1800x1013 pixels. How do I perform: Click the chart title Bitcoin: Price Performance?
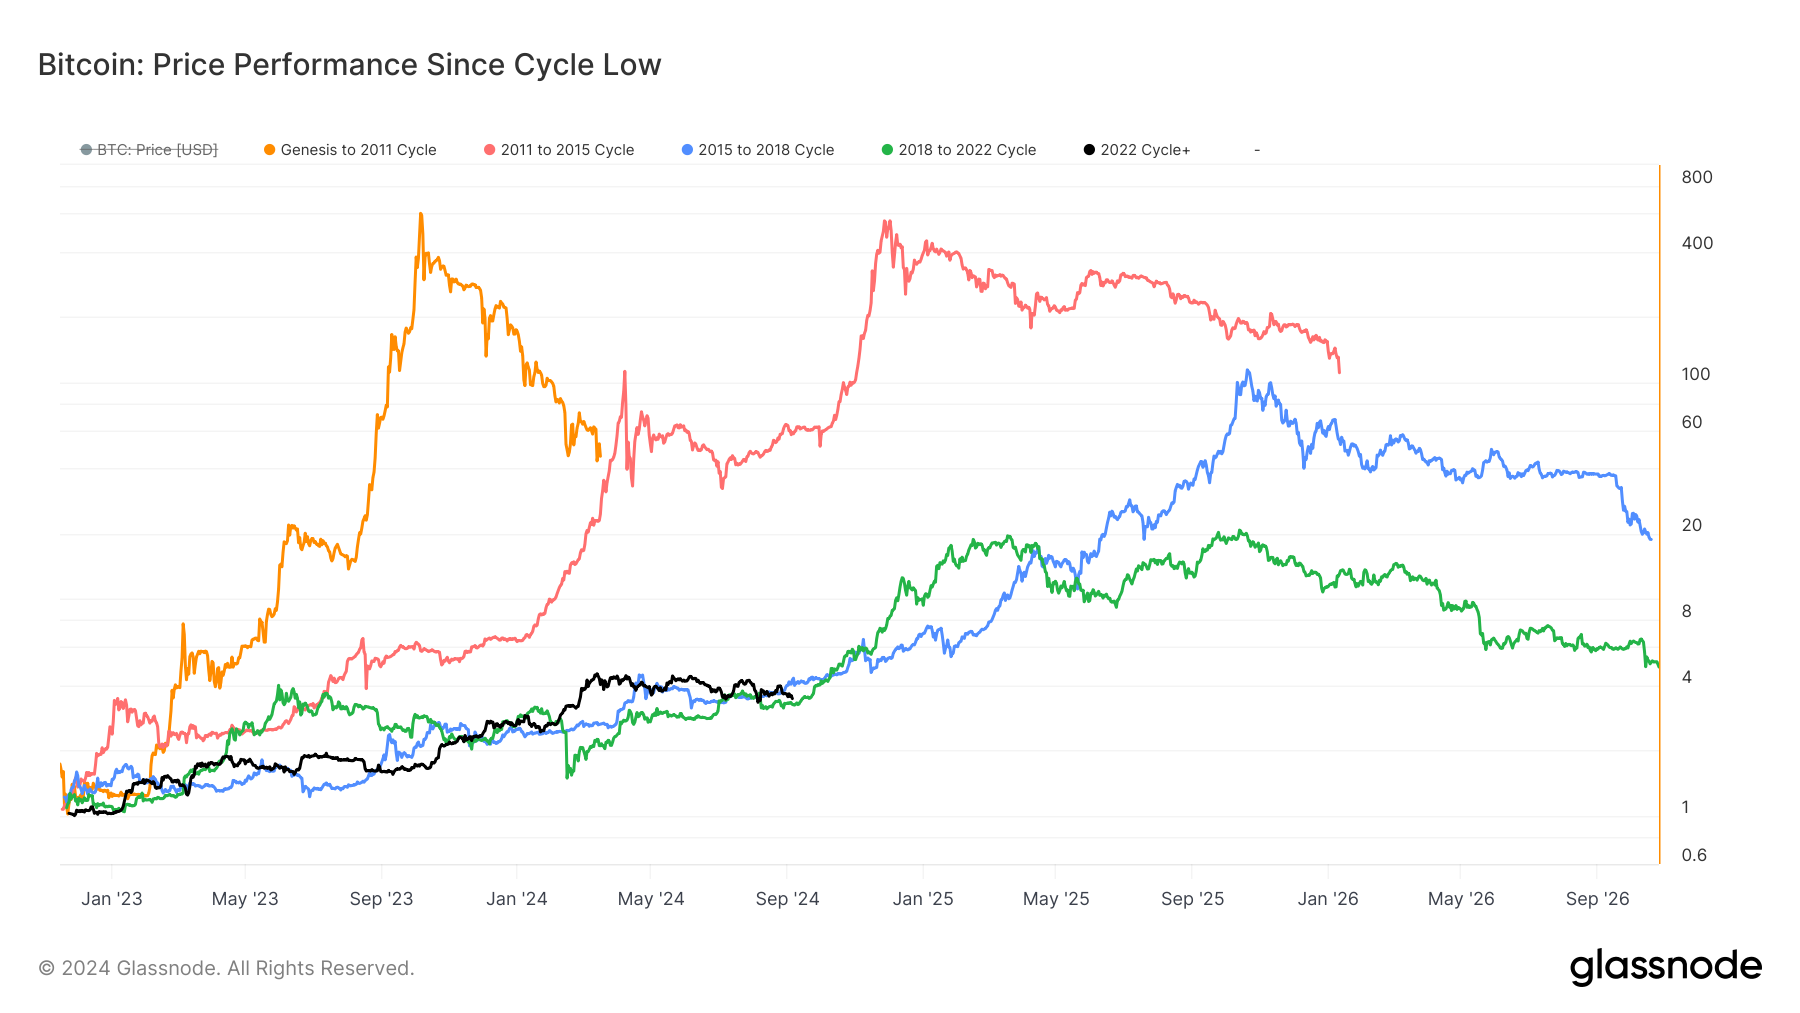click(x=349, y=65)
